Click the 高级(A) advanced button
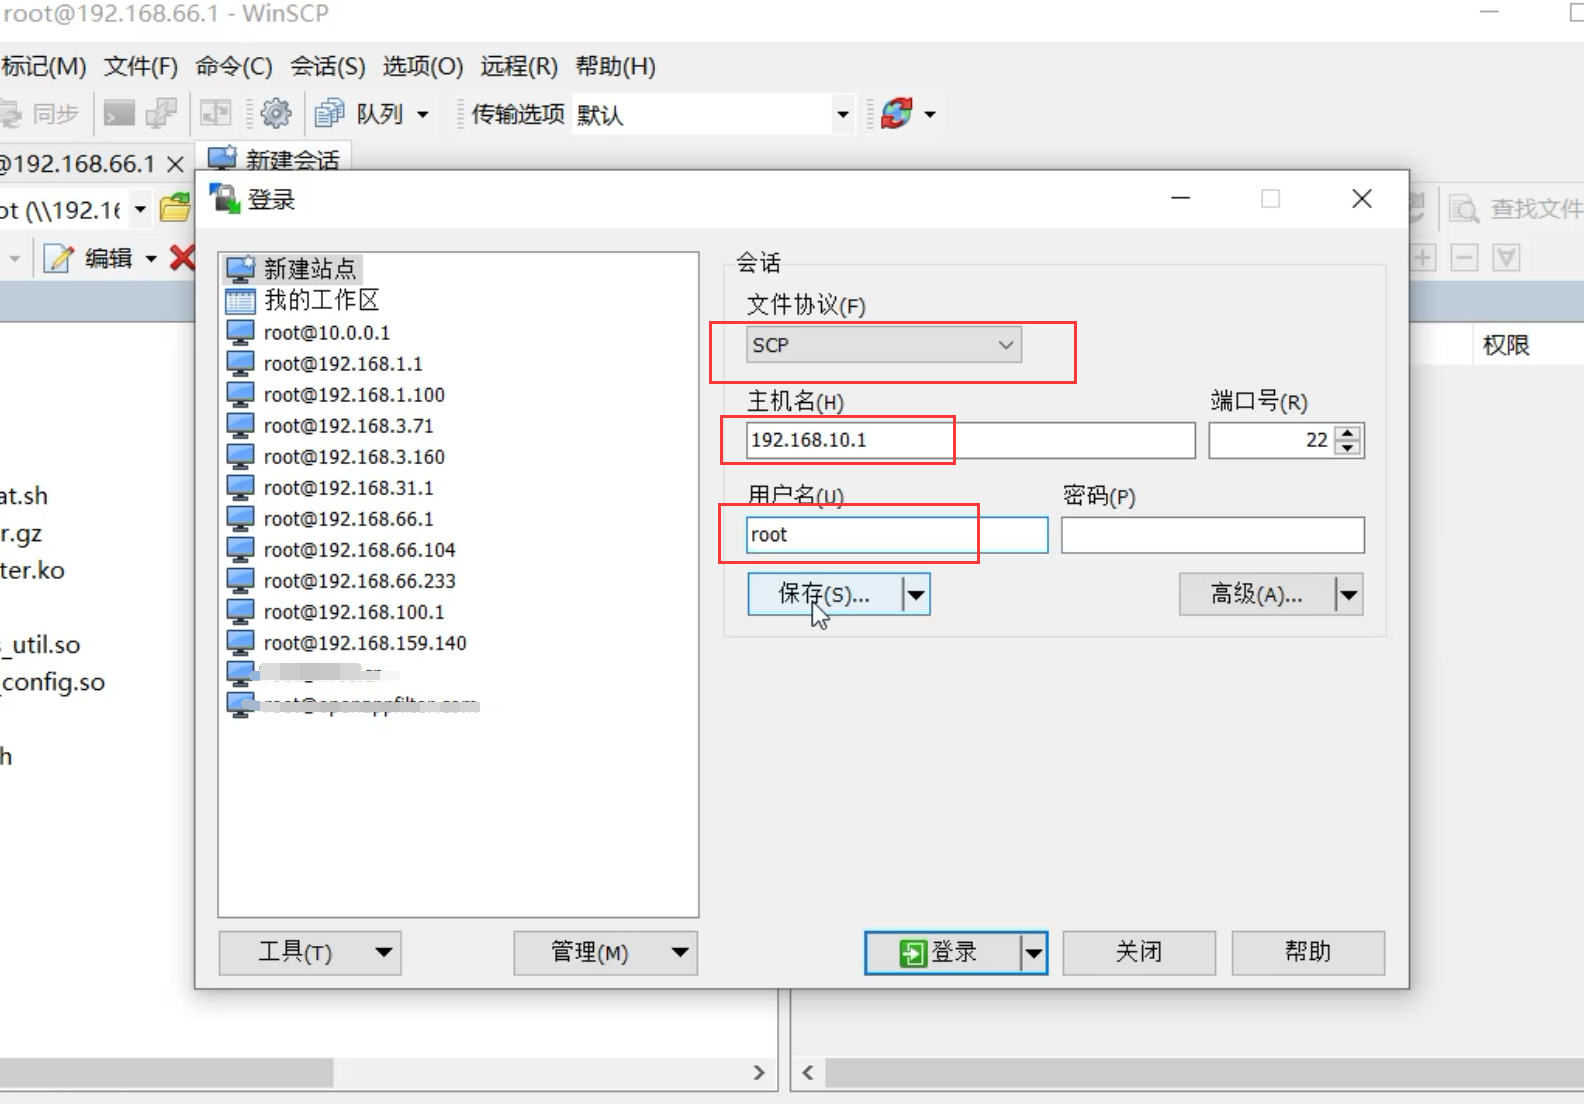This screenshot has height=1104, width=1584. coord(1257,594)
